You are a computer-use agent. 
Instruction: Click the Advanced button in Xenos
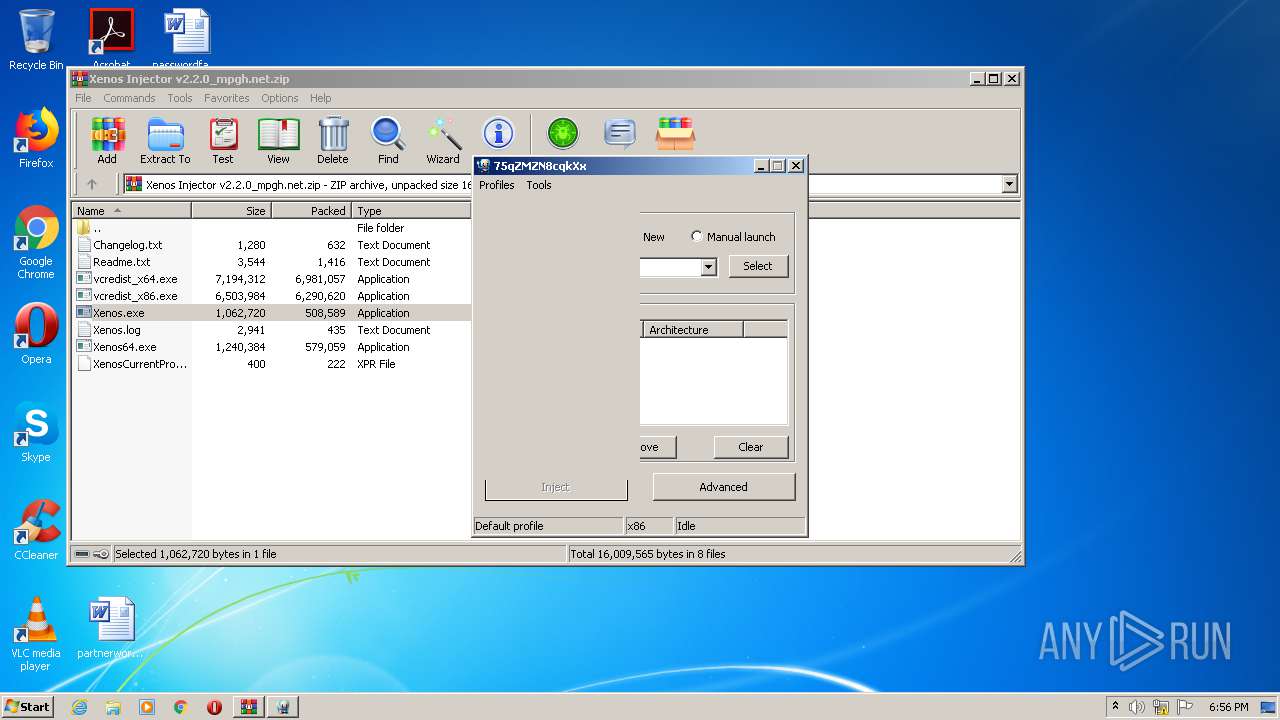[724, 487]
